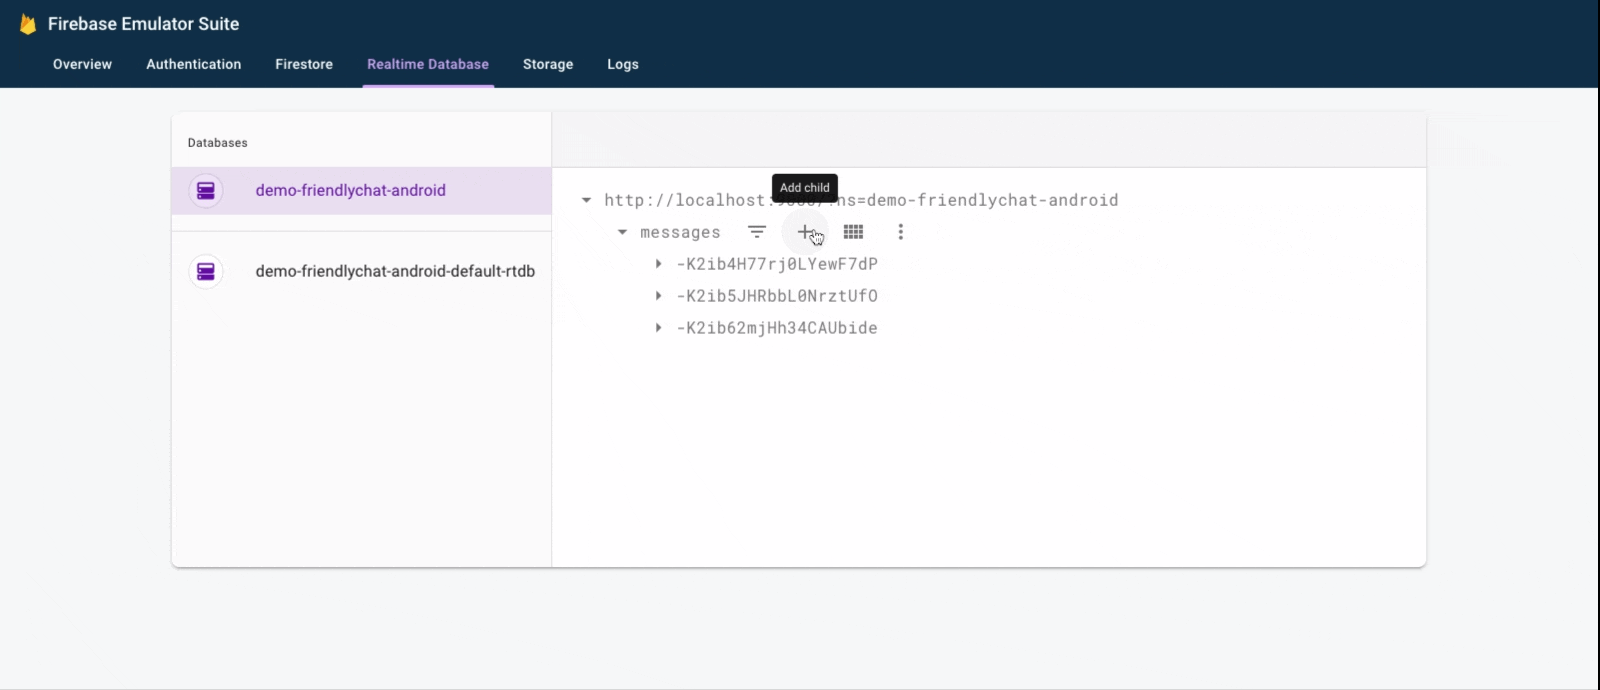Screen dimensions: 1600x690
Task: Select the messages key label
Action: [680, 232]
